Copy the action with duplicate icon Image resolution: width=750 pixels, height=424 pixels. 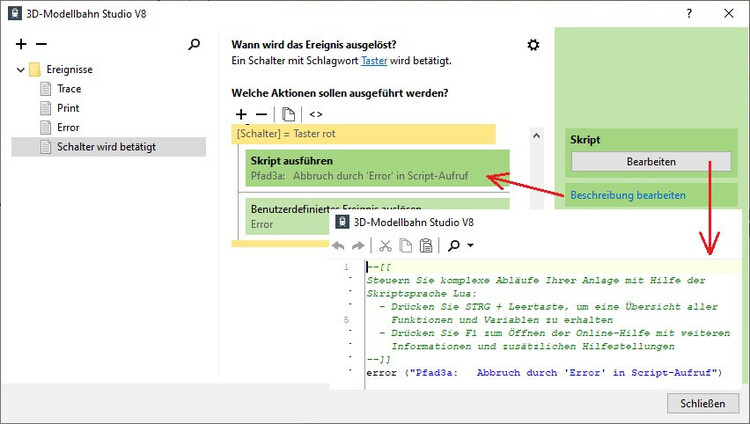[288, 114]
